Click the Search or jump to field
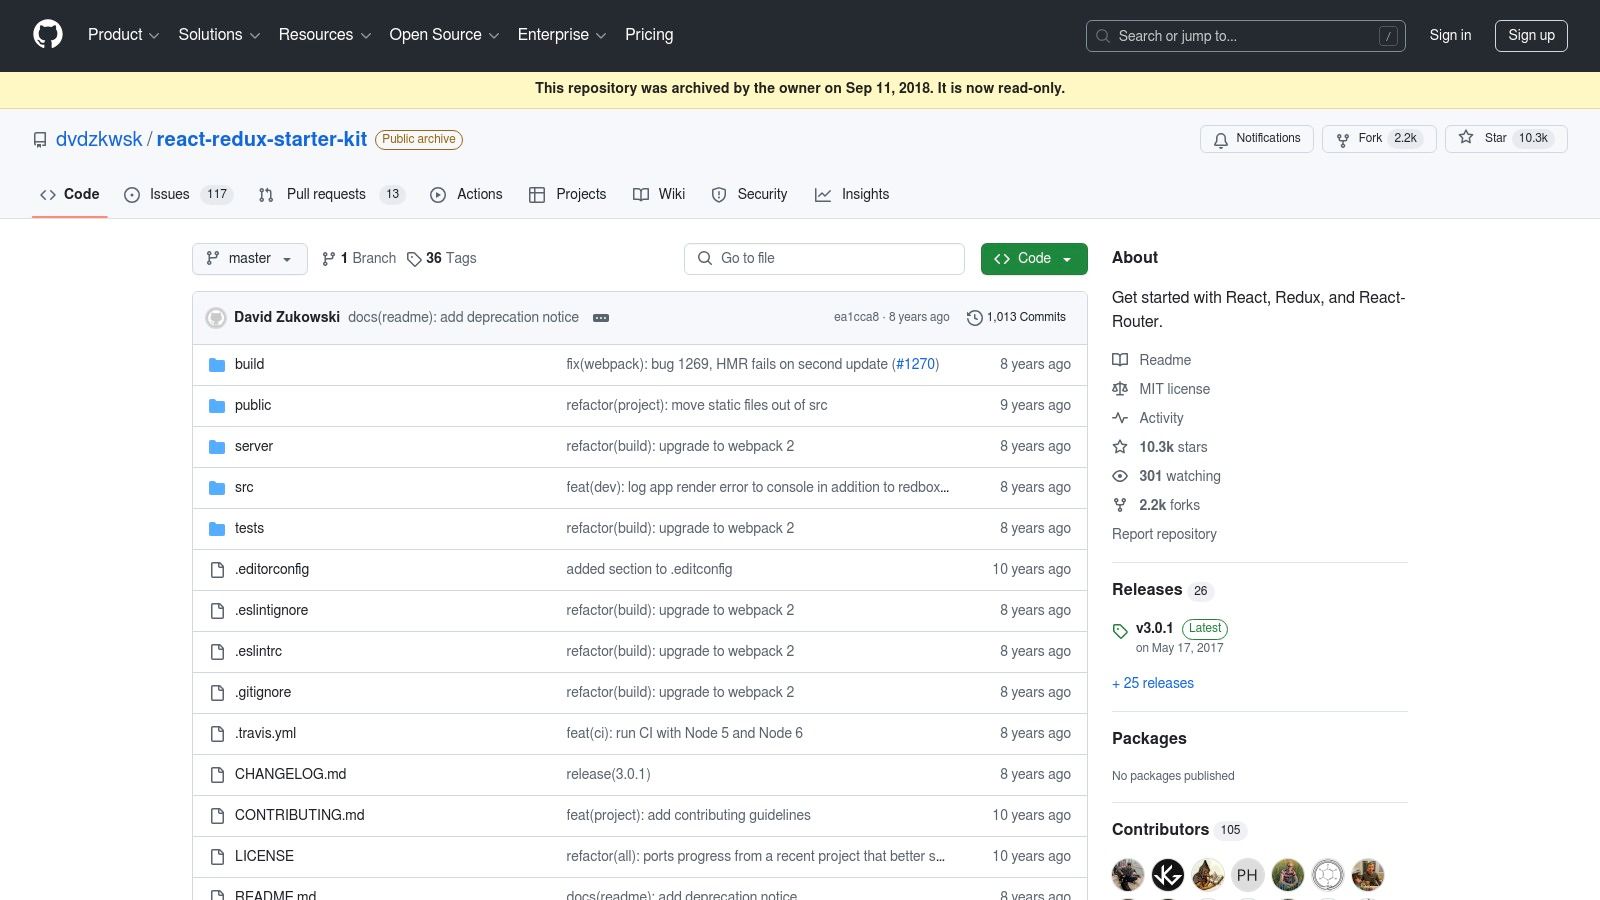1600x900 pixels. point(1246,36)
